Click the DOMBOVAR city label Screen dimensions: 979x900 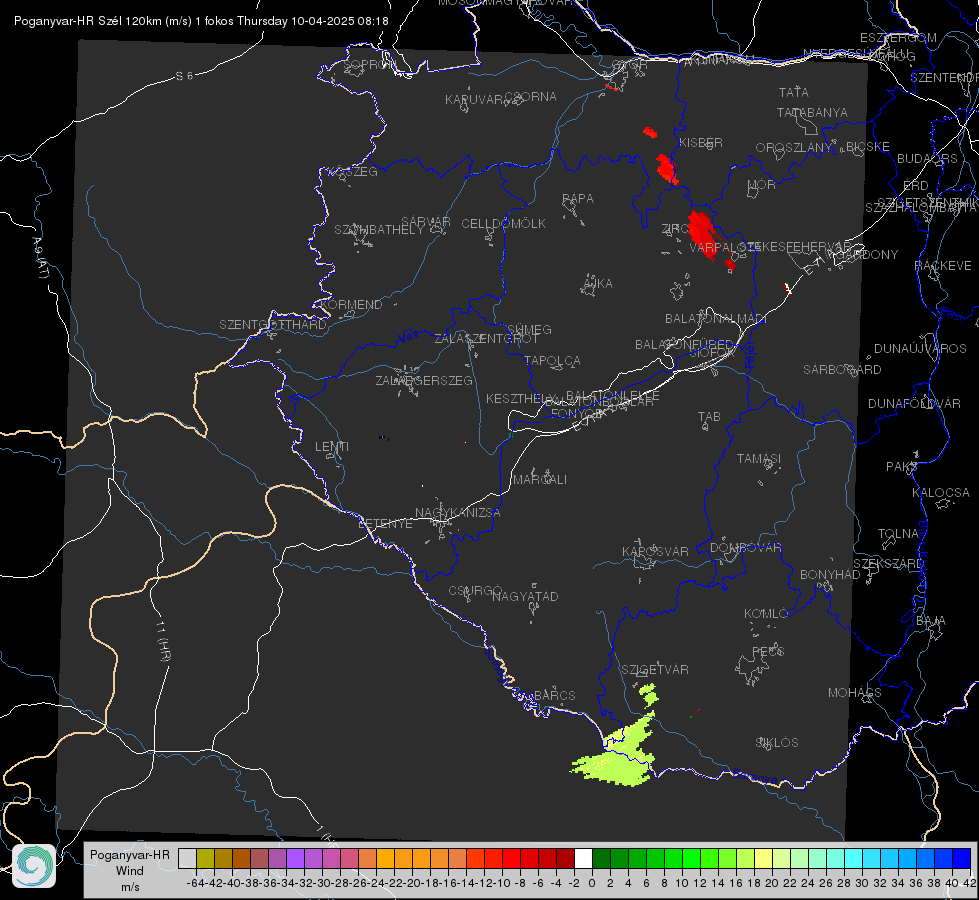(x=745, y=547)
